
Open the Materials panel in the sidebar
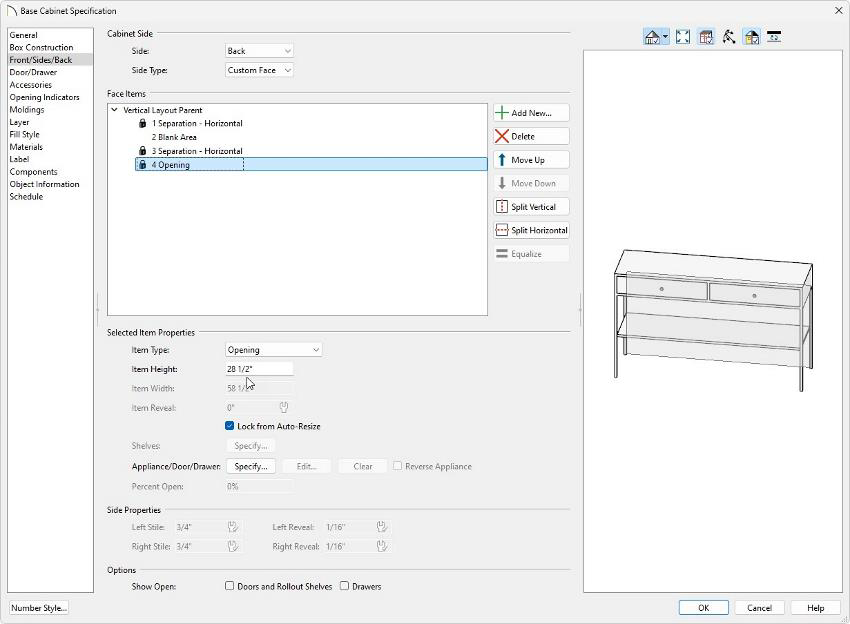pyautogui.click(x=26, y=147)
